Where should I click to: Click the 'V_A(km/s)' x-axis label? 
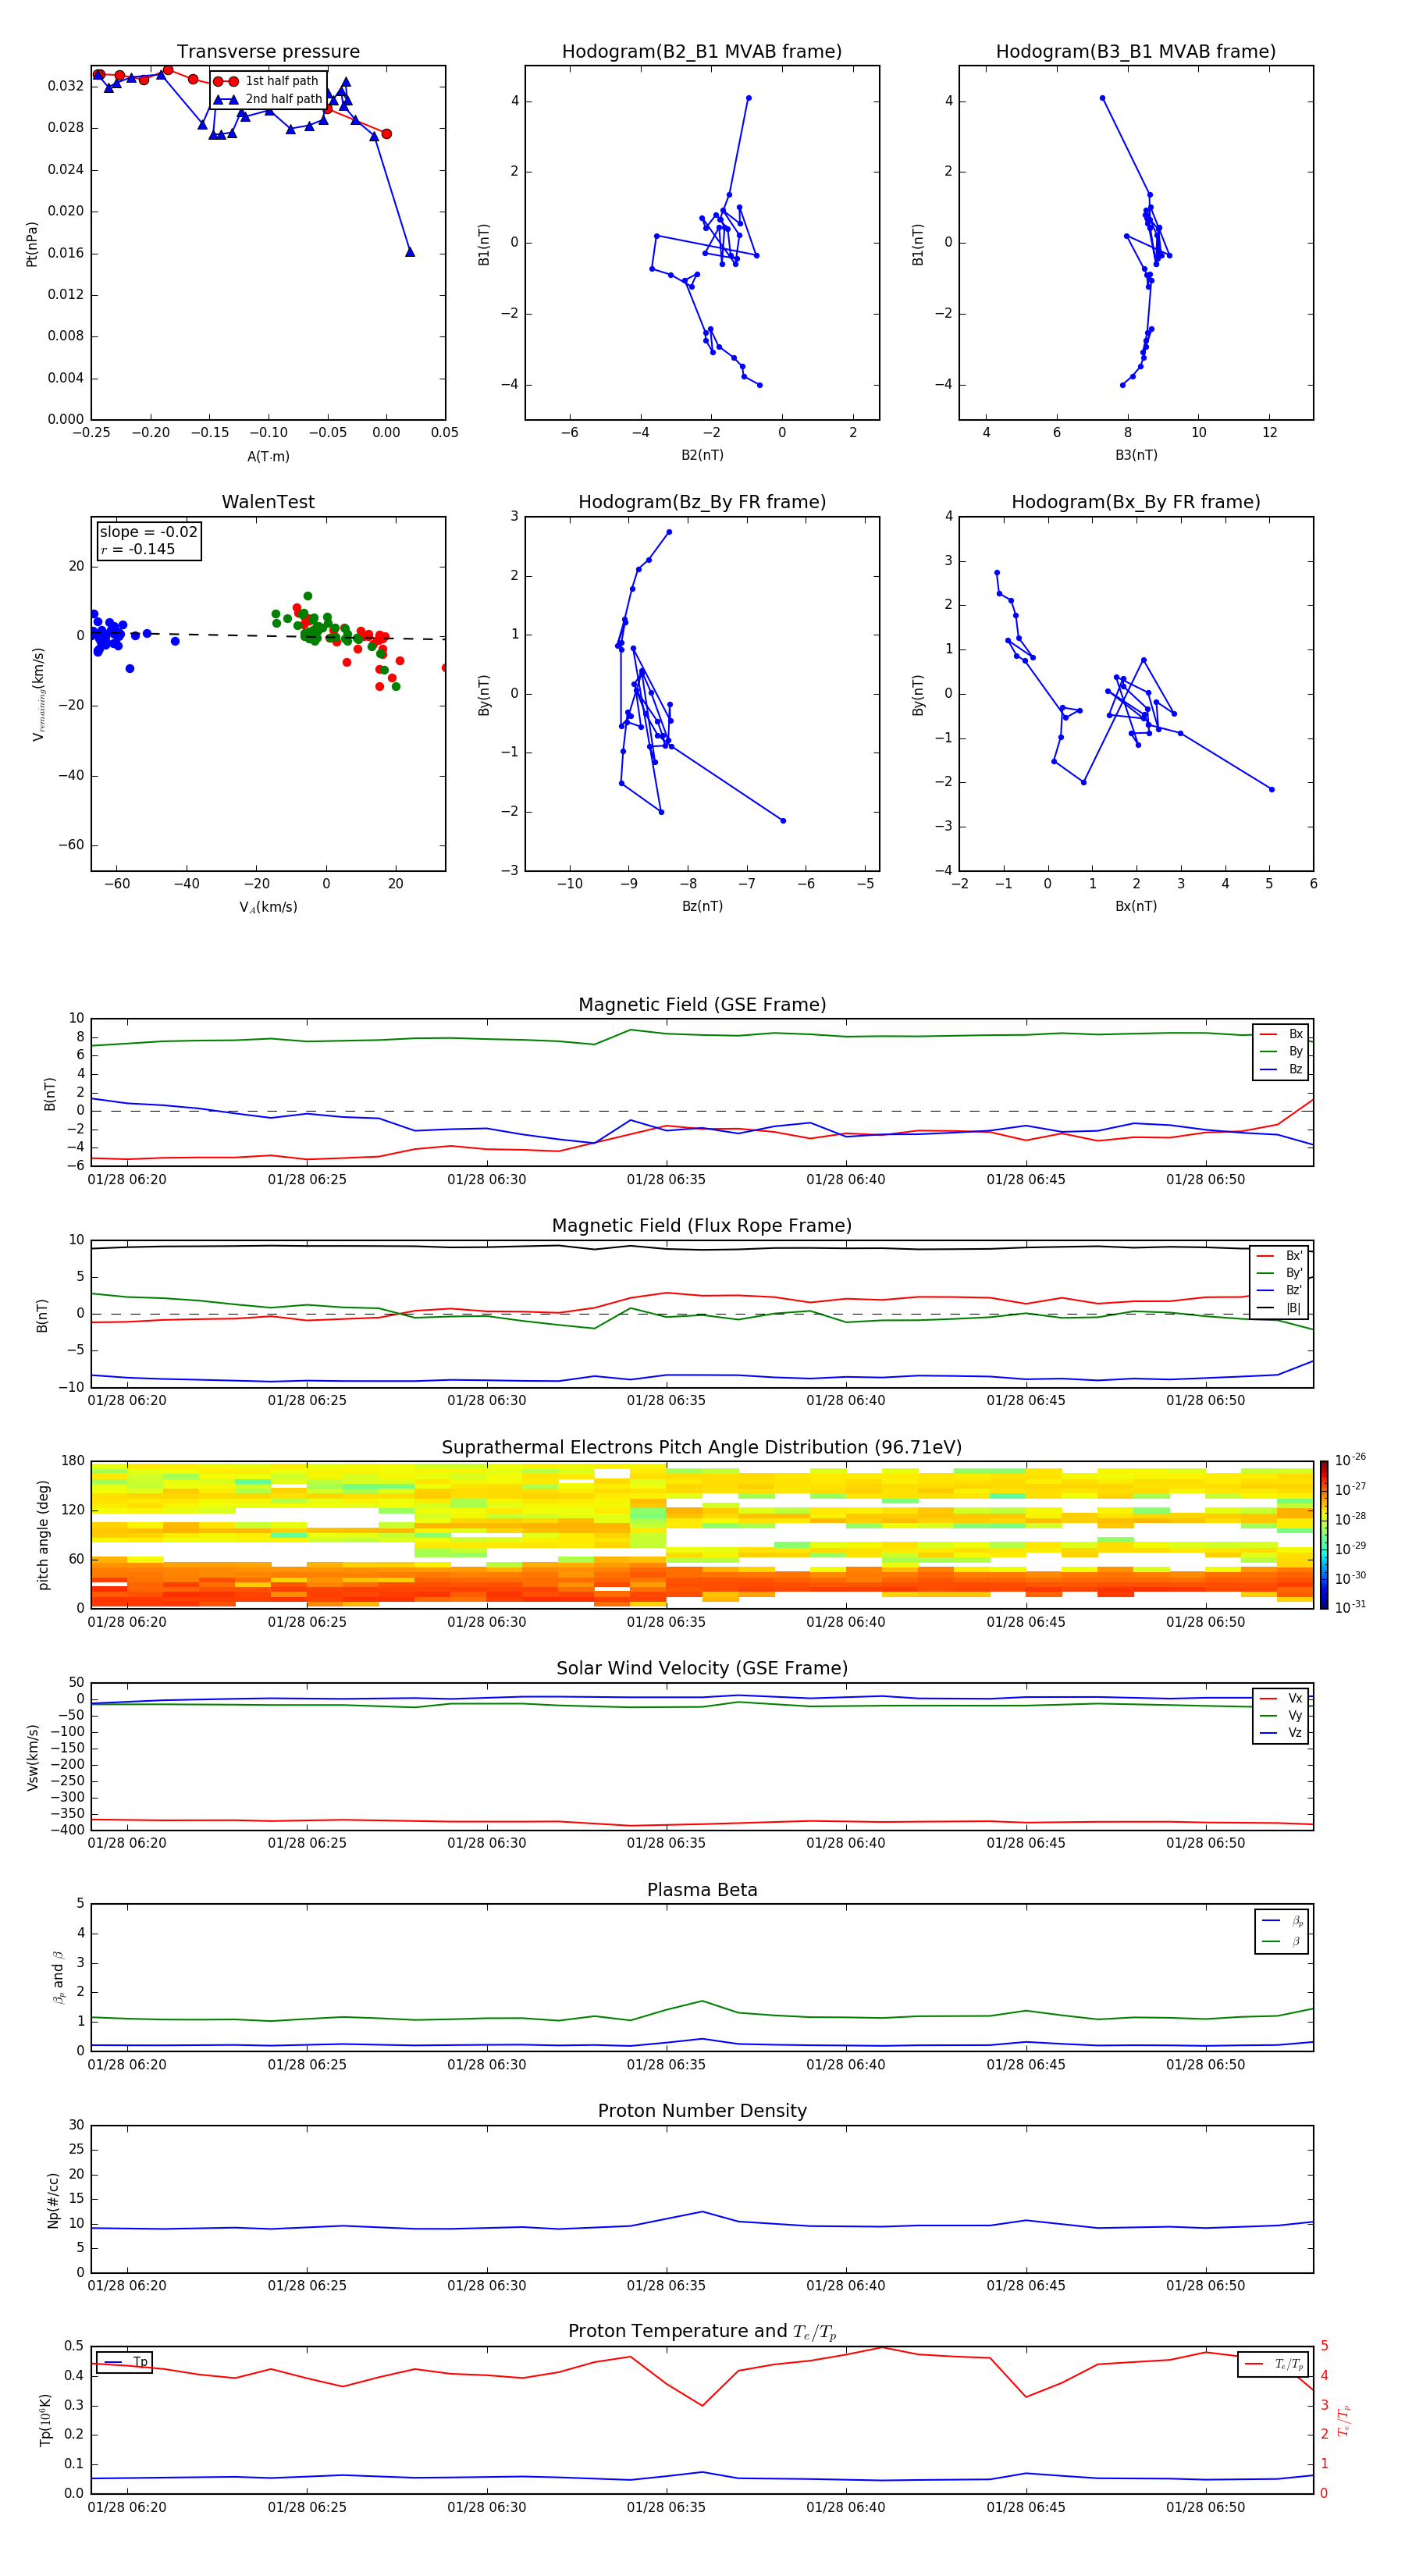pos(268,907)
